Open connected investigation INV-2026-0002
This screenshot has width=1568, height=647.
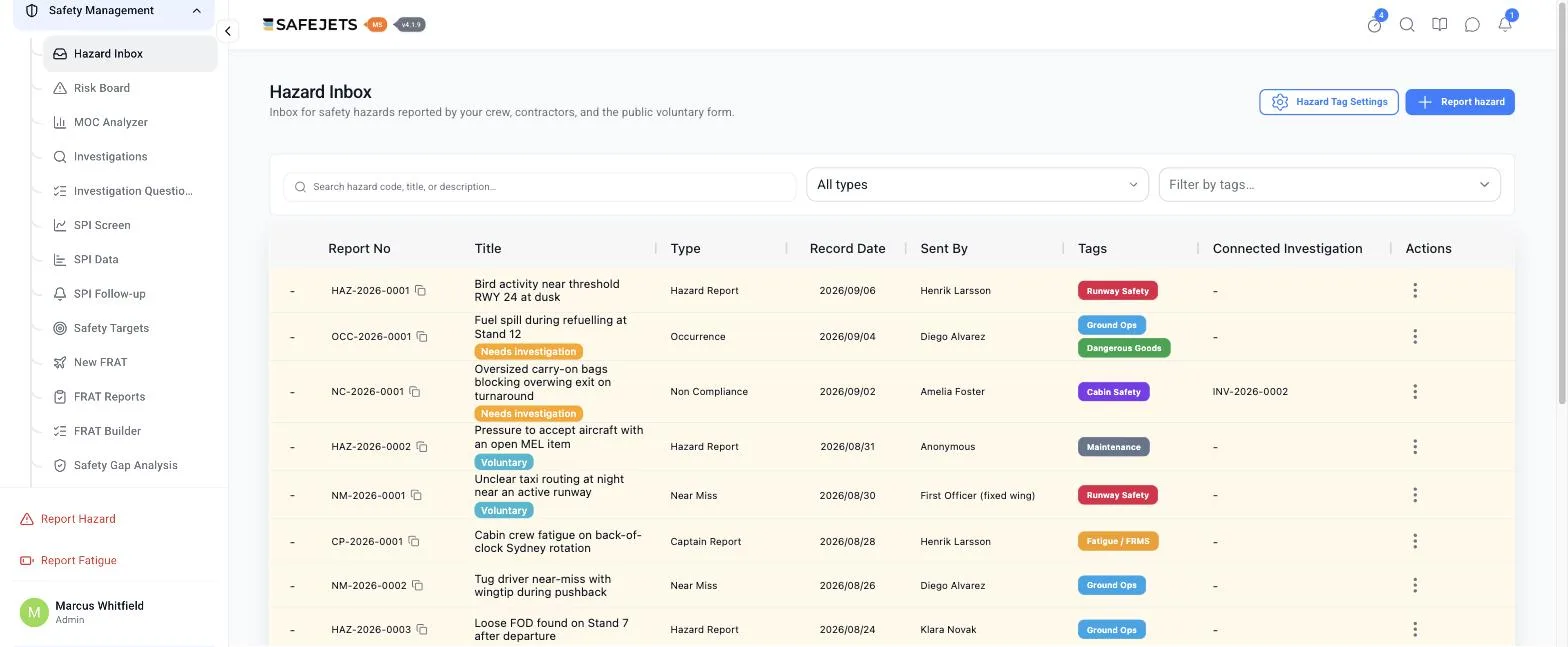click(x=1250, y=392)
